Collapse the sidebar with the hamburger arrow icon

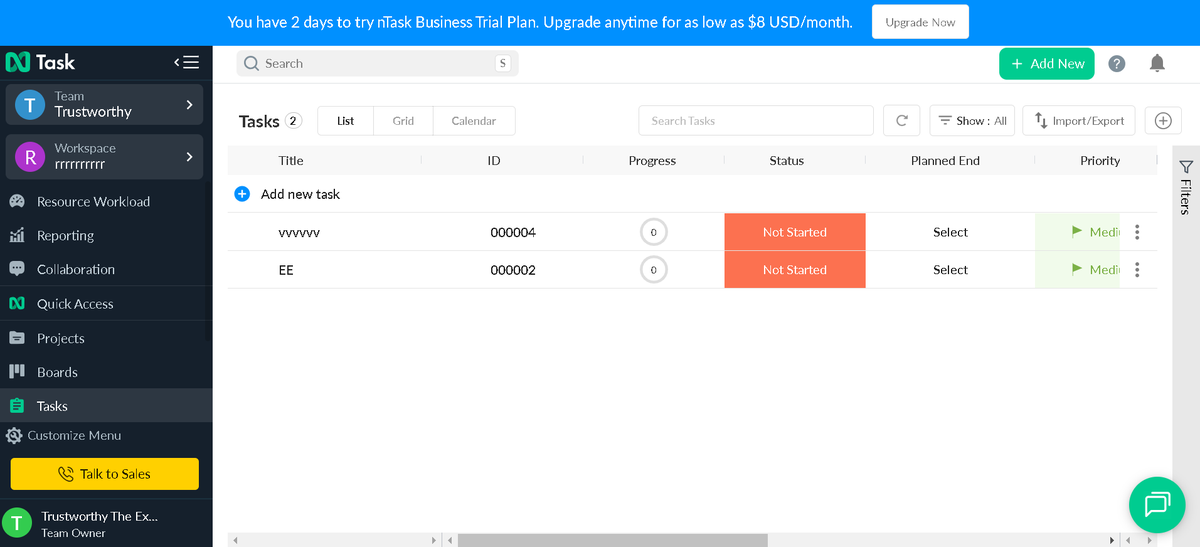point(186,62)
